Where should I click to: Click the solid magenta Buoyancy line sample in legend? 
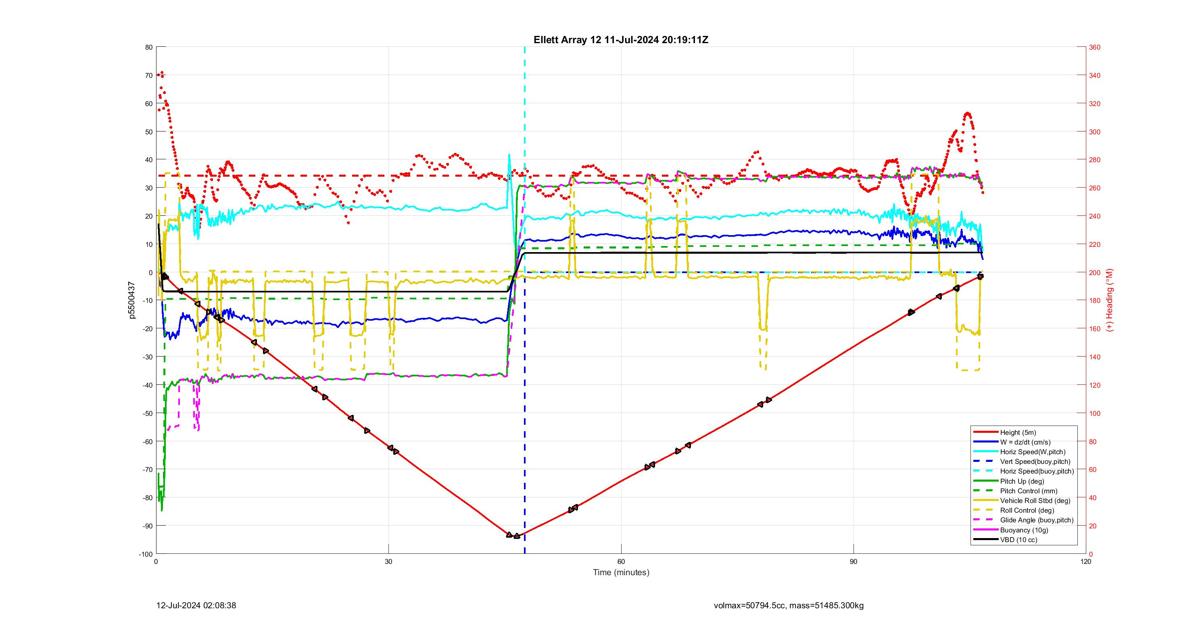[x=985, y=530]
